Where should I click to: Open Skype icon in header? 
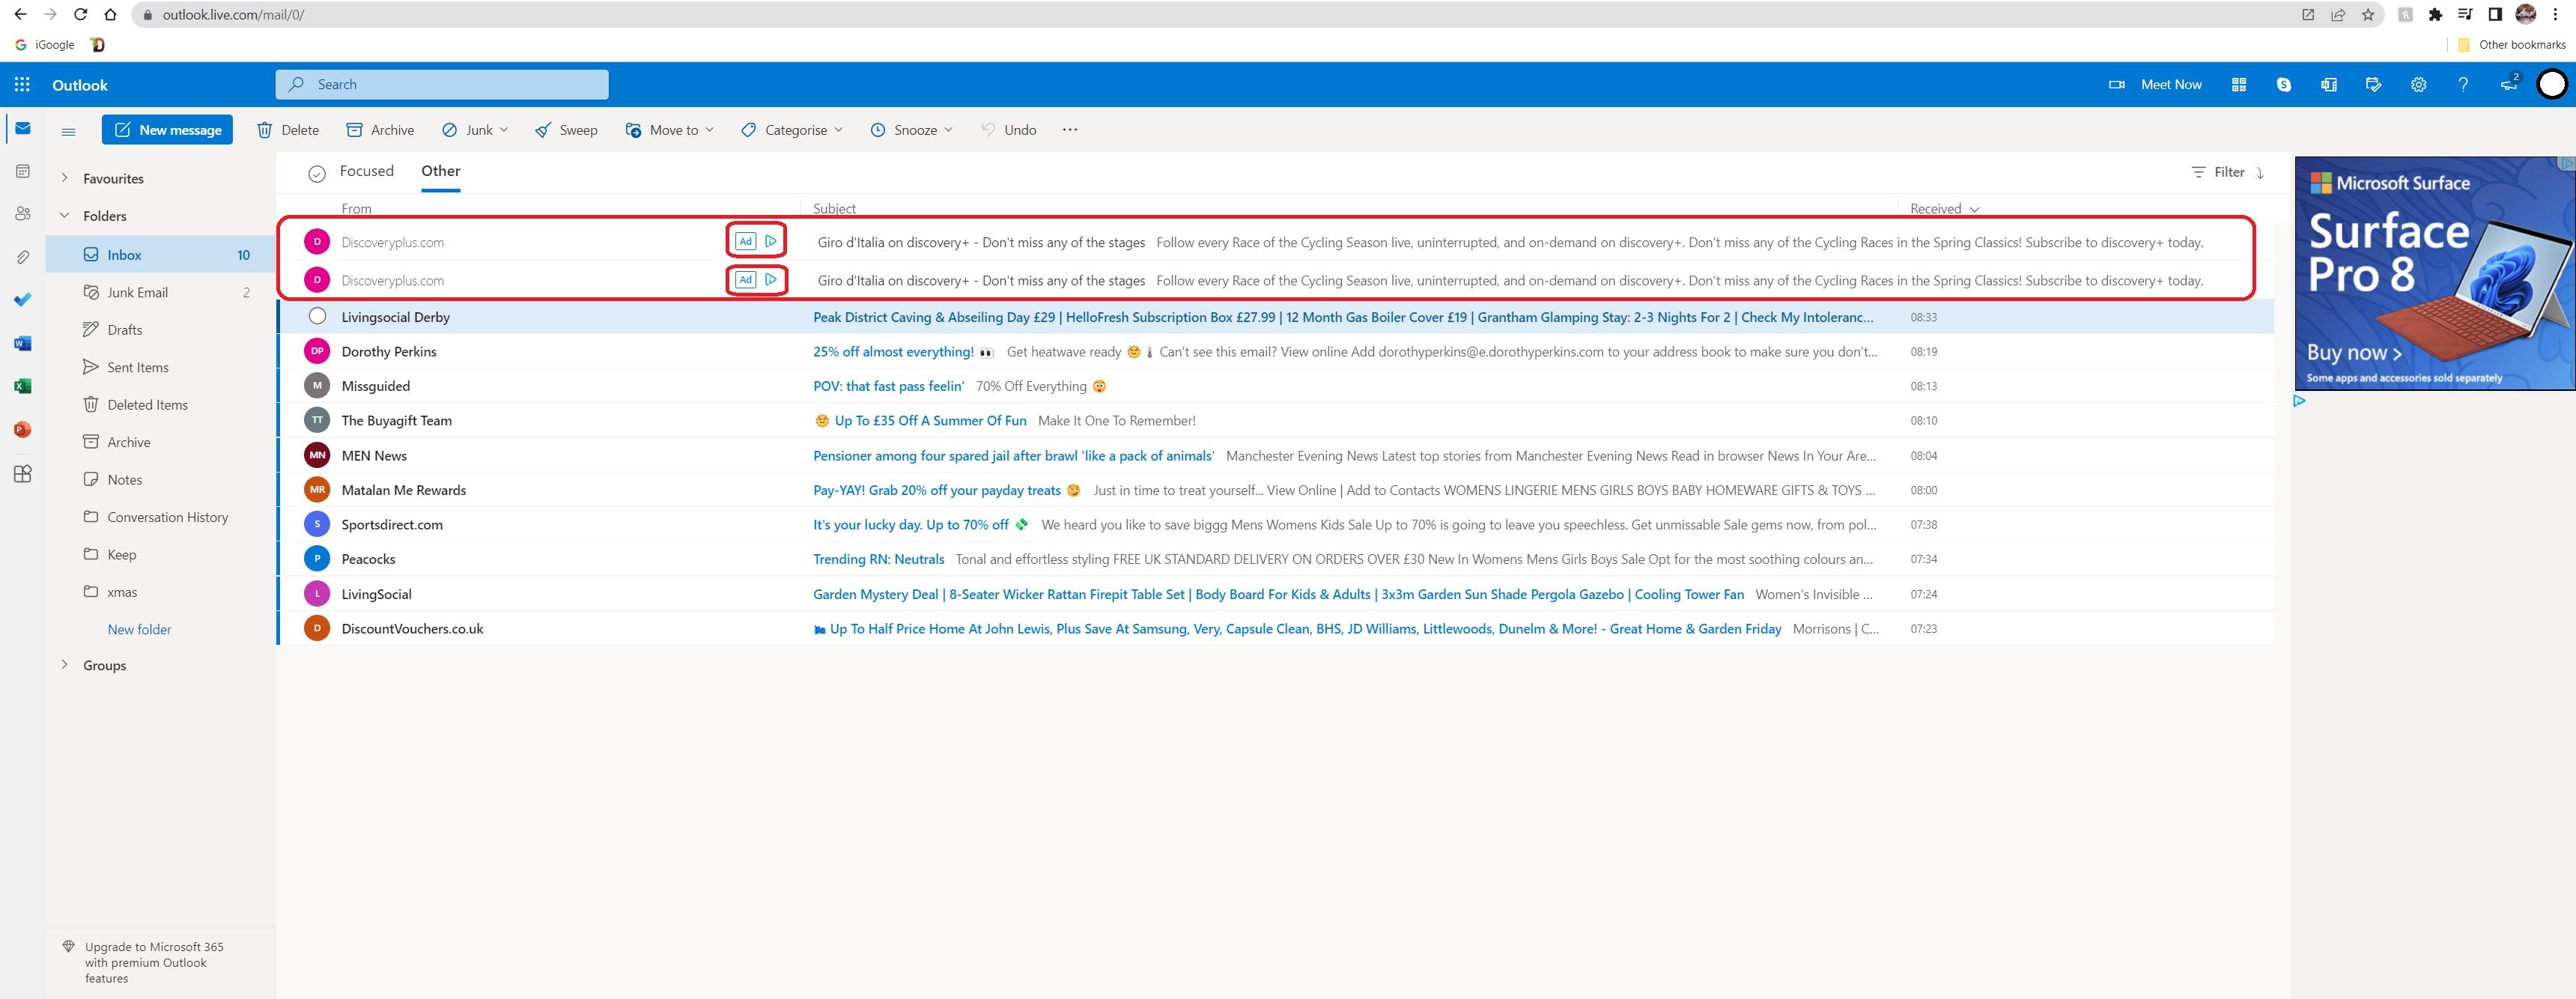(2283, 85)
